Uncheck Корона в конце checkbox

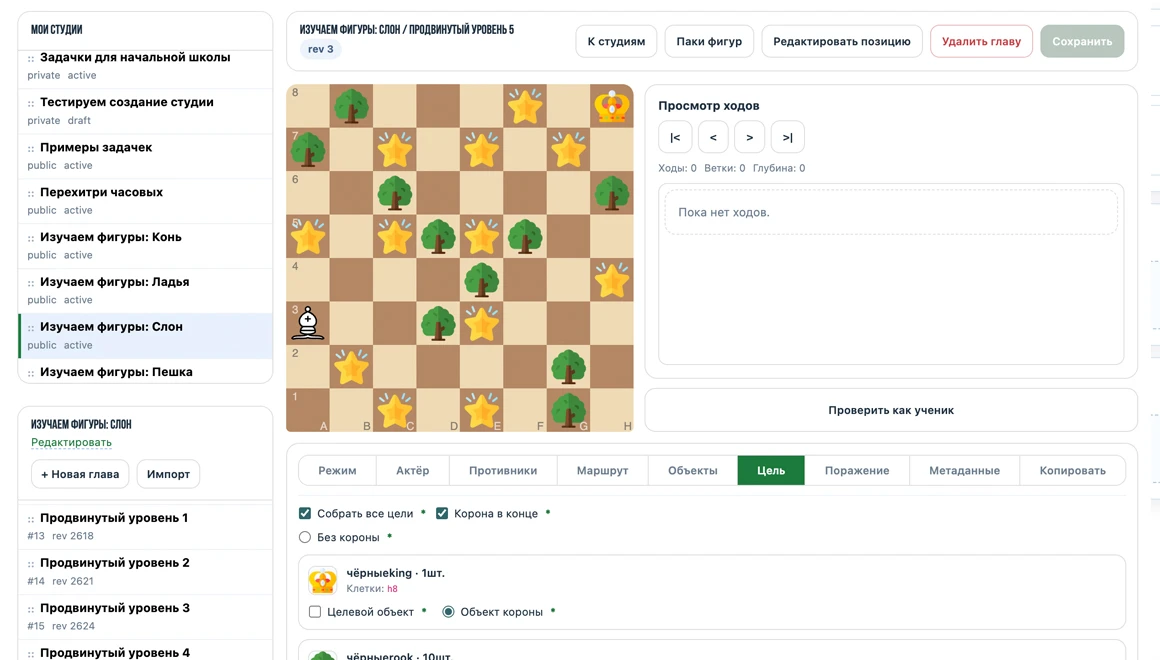pos(442,513)
